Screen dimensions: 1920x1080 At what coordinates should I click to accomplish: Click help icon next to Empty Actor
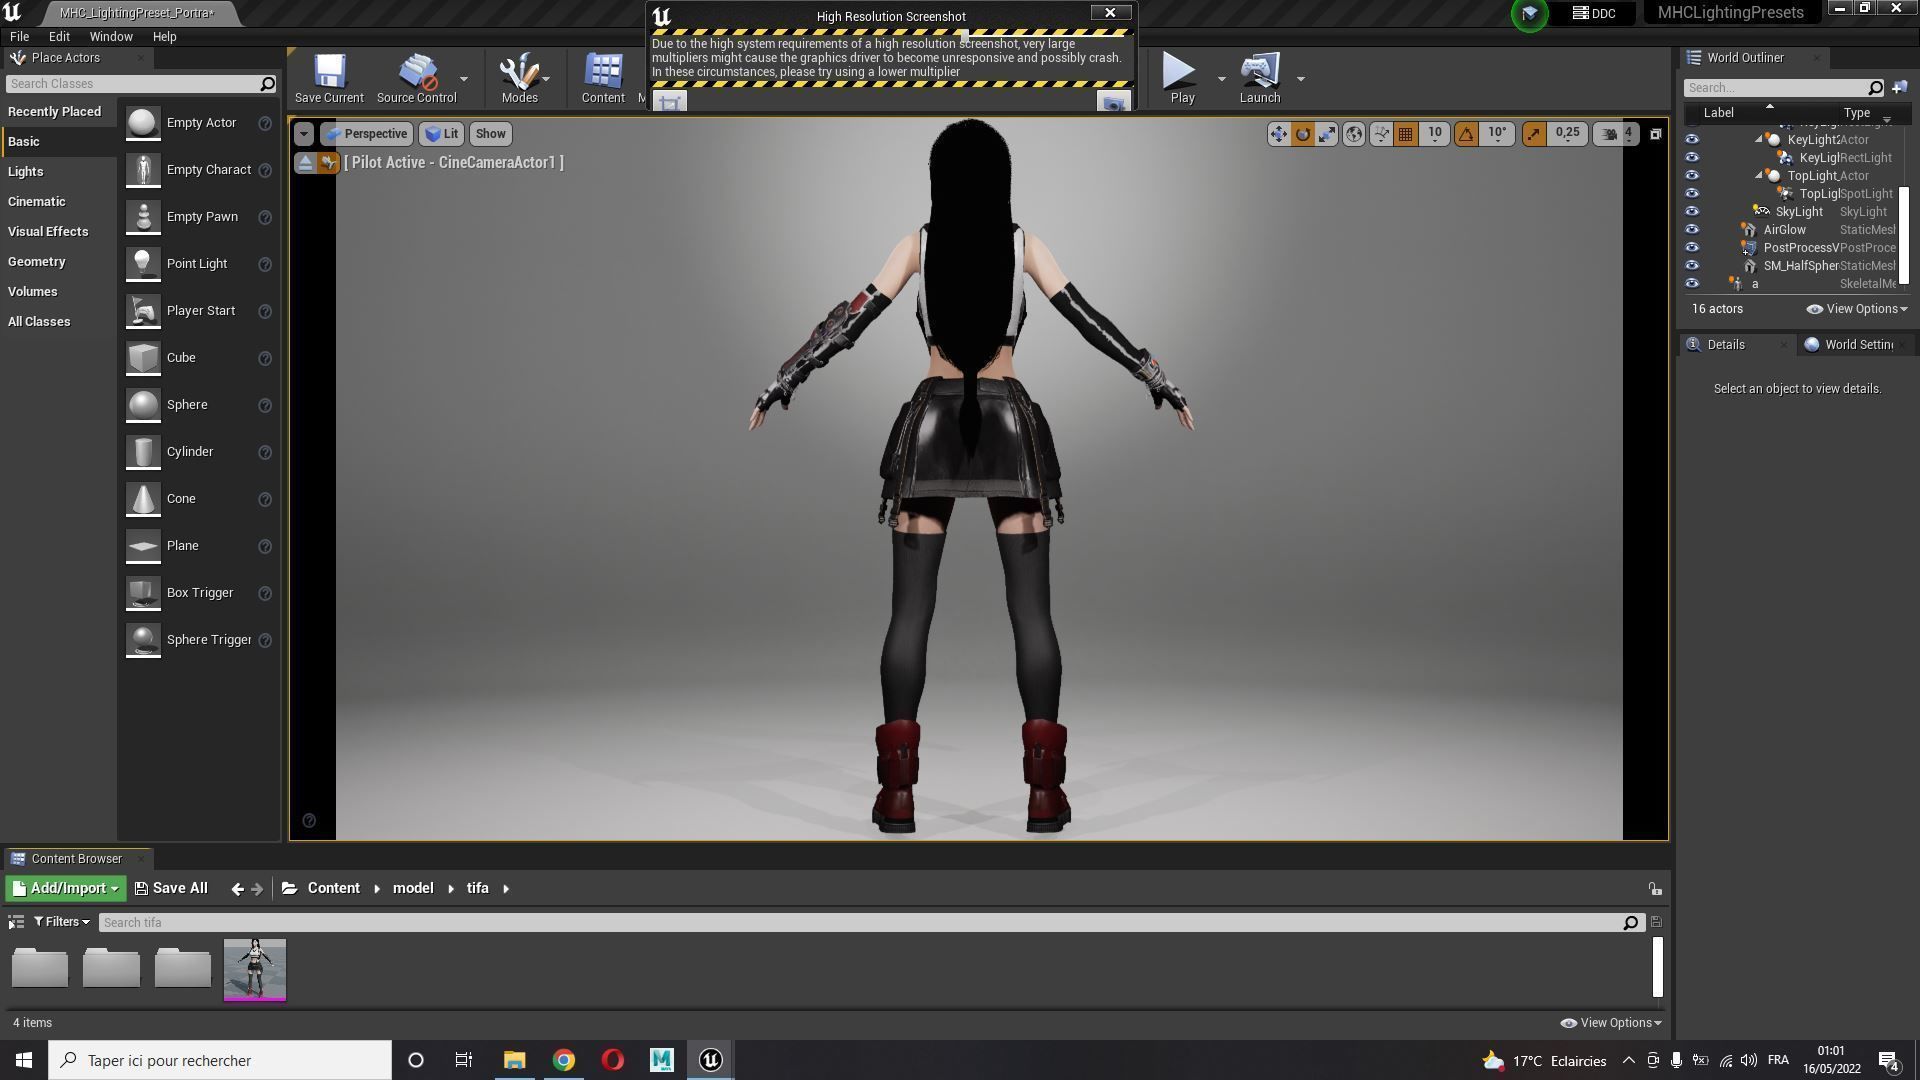(265, 123)
